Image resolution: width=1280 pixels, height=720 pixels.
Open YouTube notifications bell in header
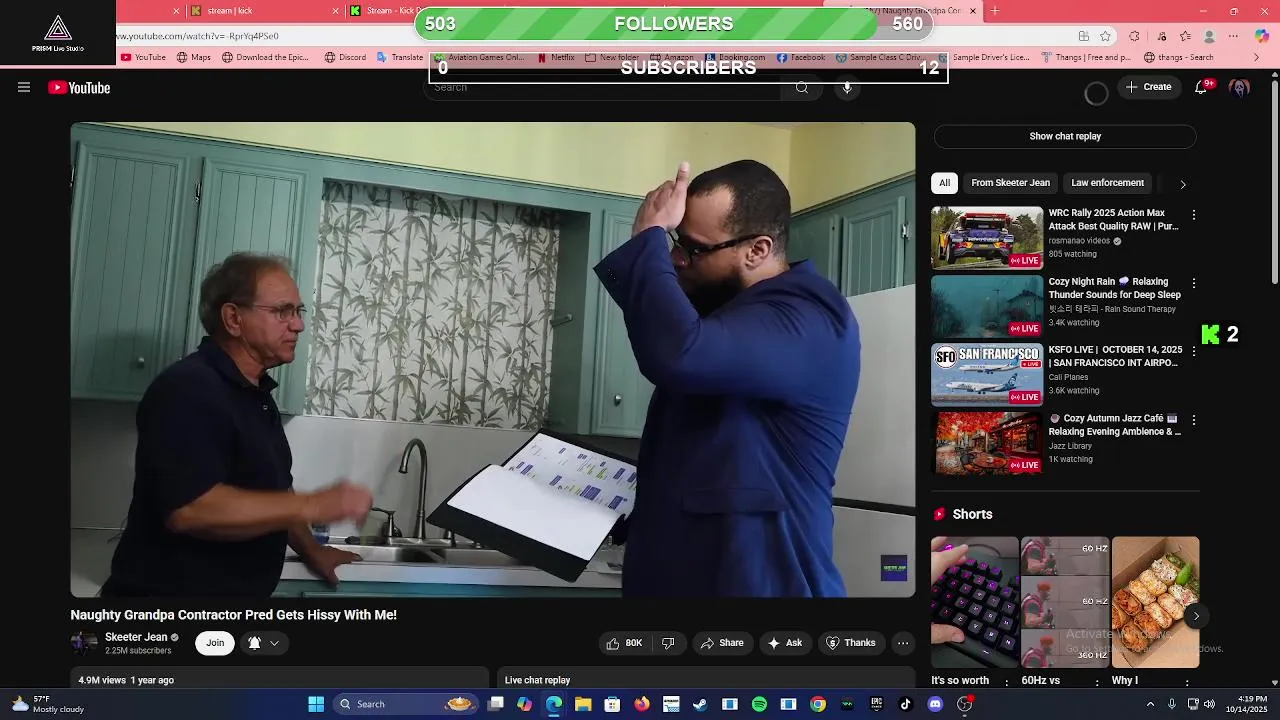click(1201, 88)
